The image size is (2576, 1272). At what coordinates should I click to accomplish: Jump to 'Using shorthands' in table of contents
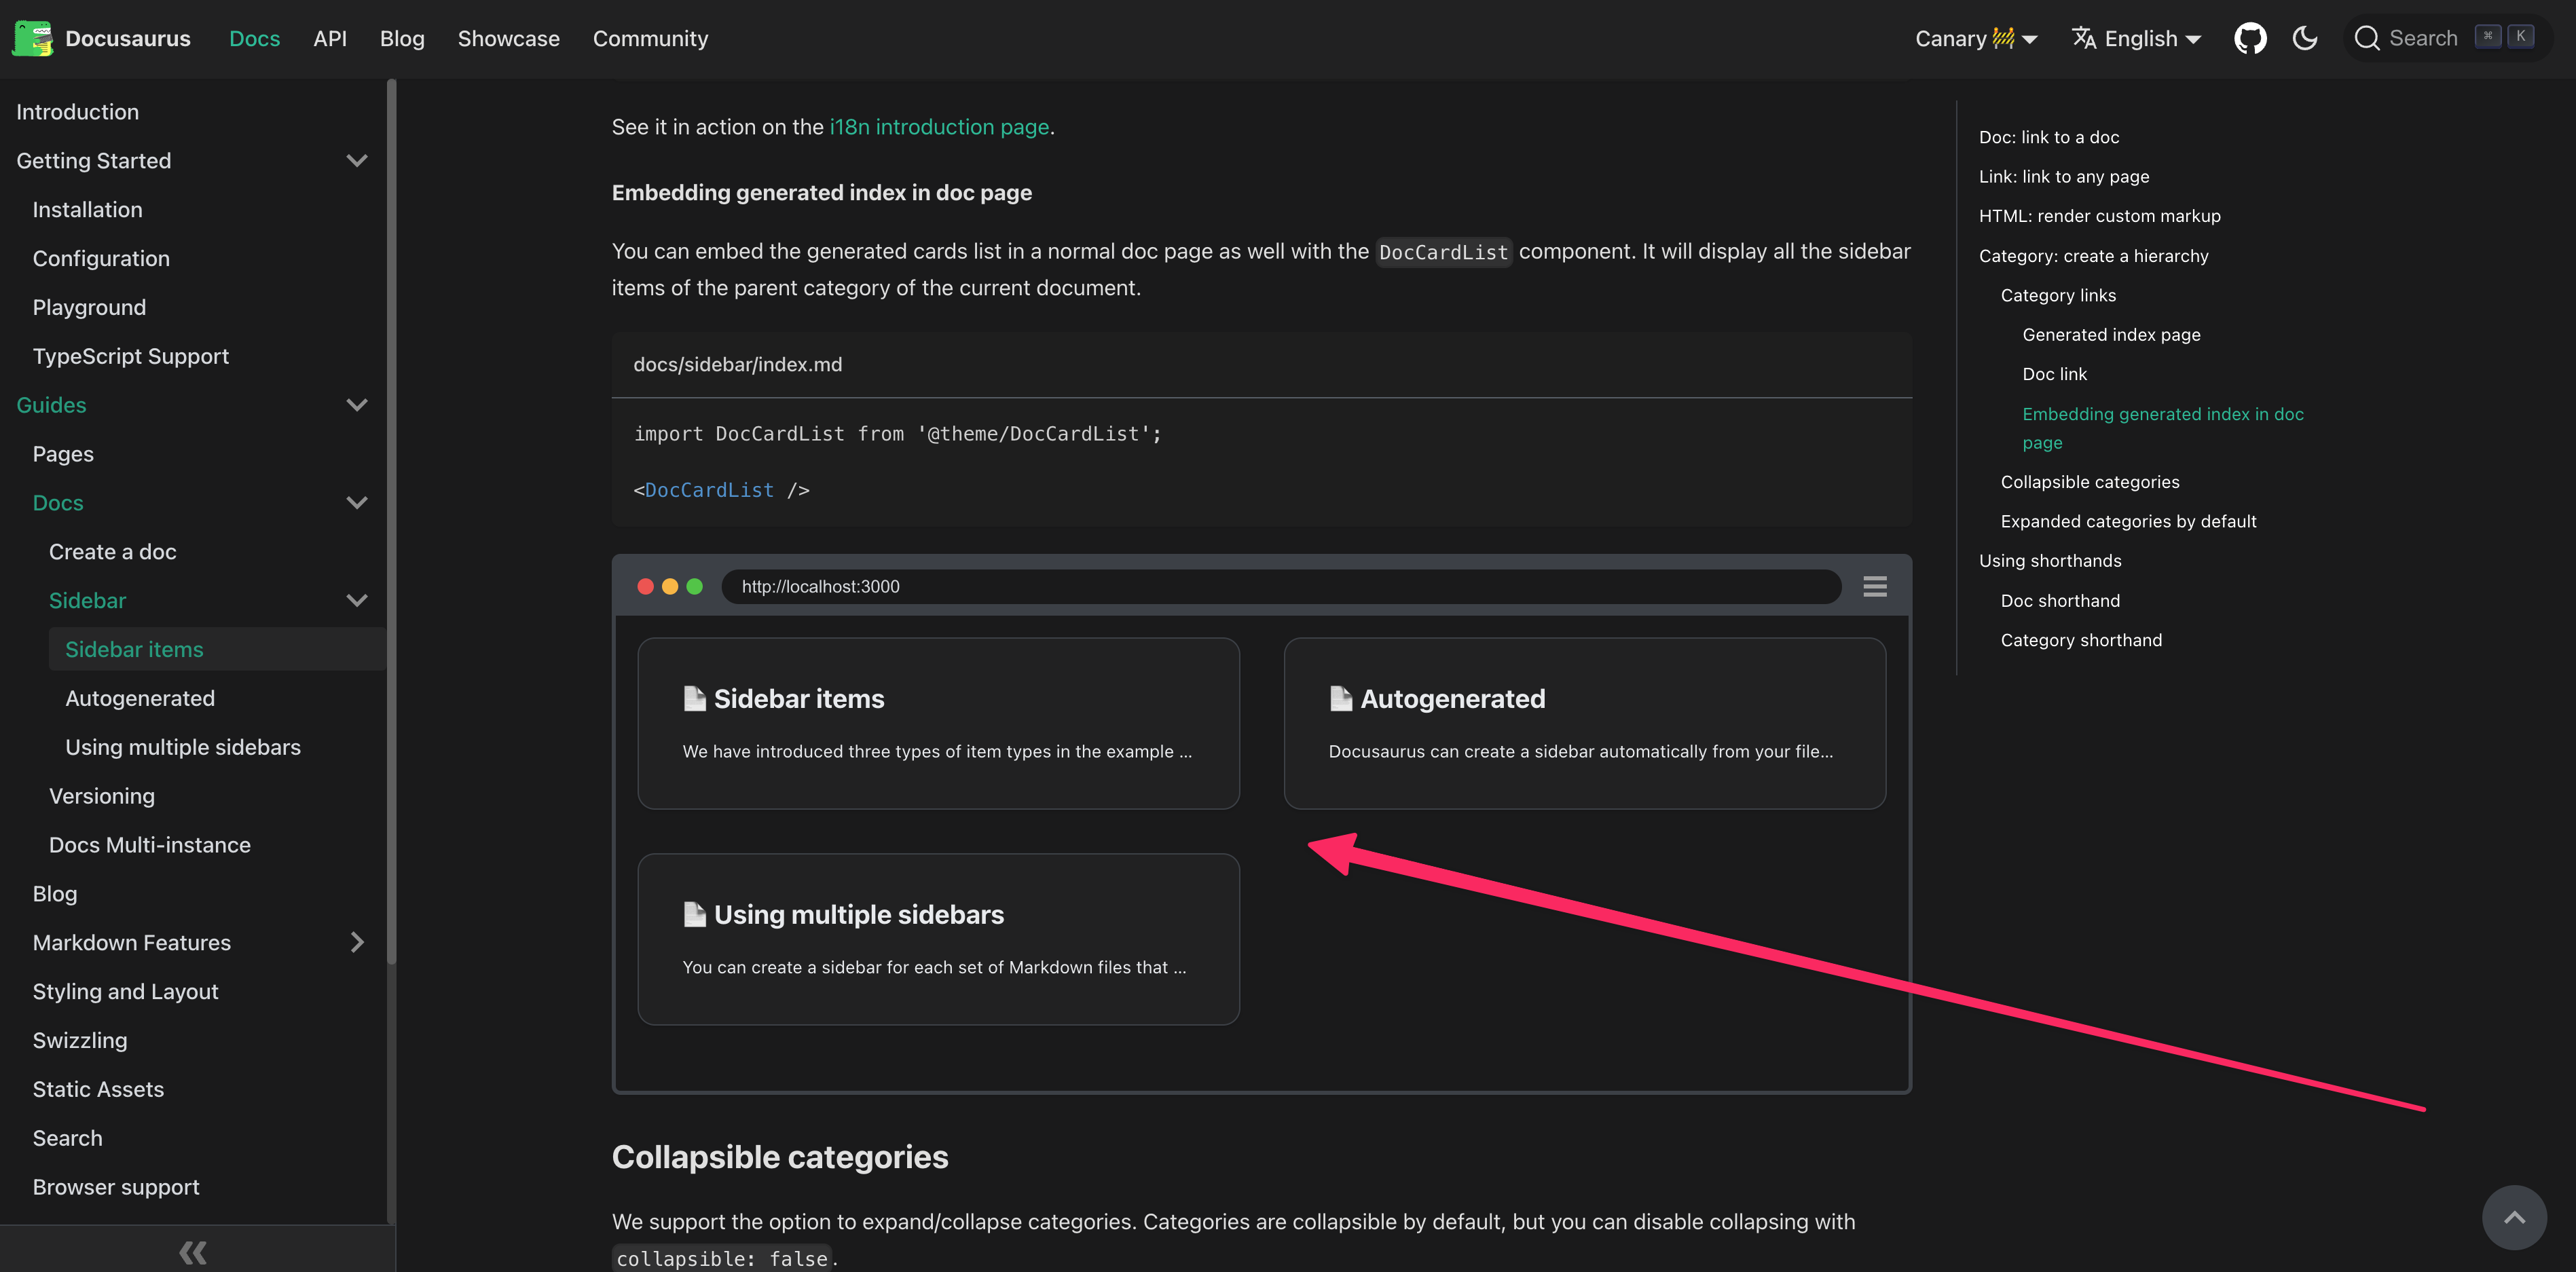click(x=2050, y=561)
